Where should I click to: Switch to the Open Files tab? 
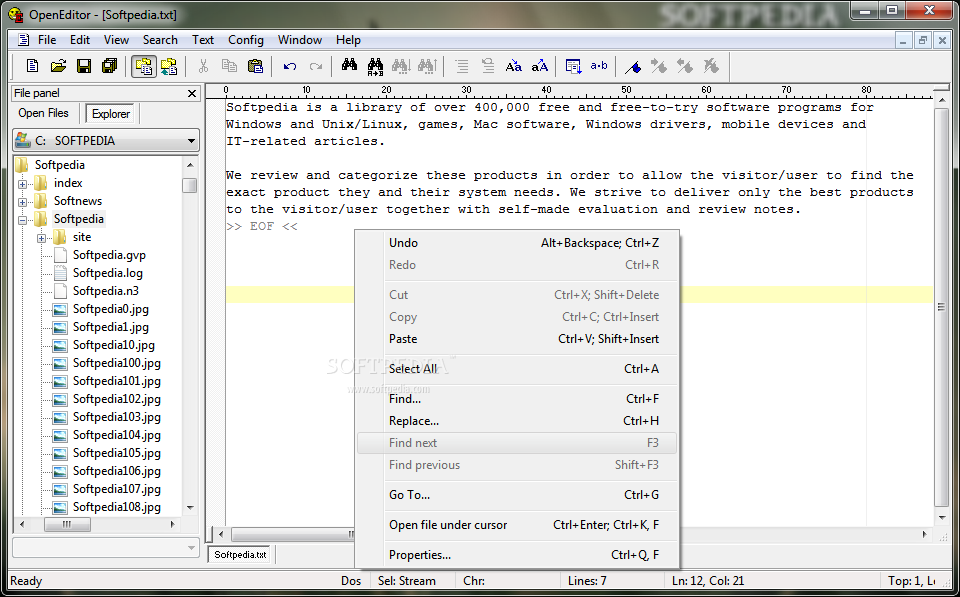coord(43,113)
